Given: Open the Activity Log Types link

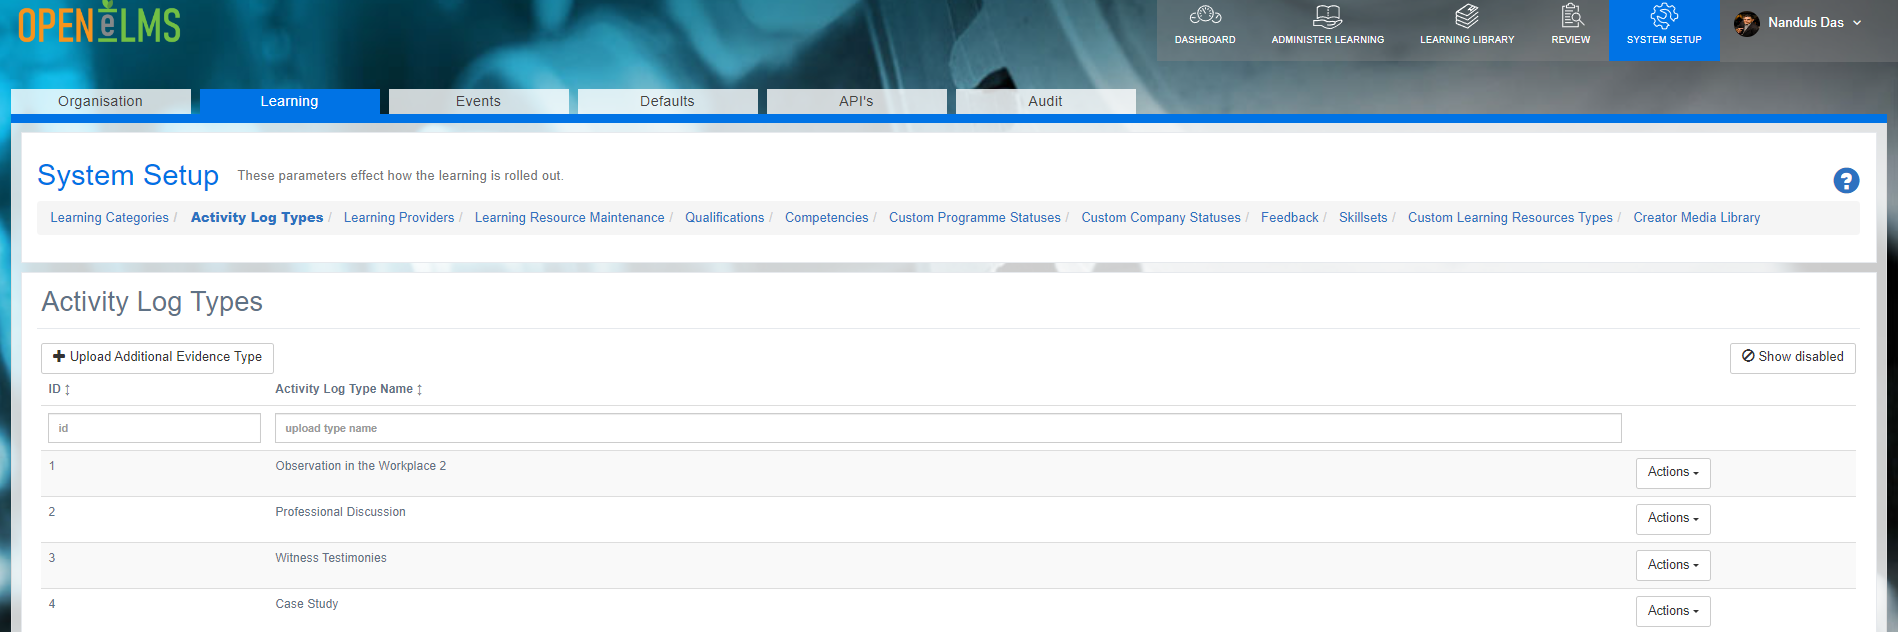Looking at the screenshot, I should (x=257, y=218).
